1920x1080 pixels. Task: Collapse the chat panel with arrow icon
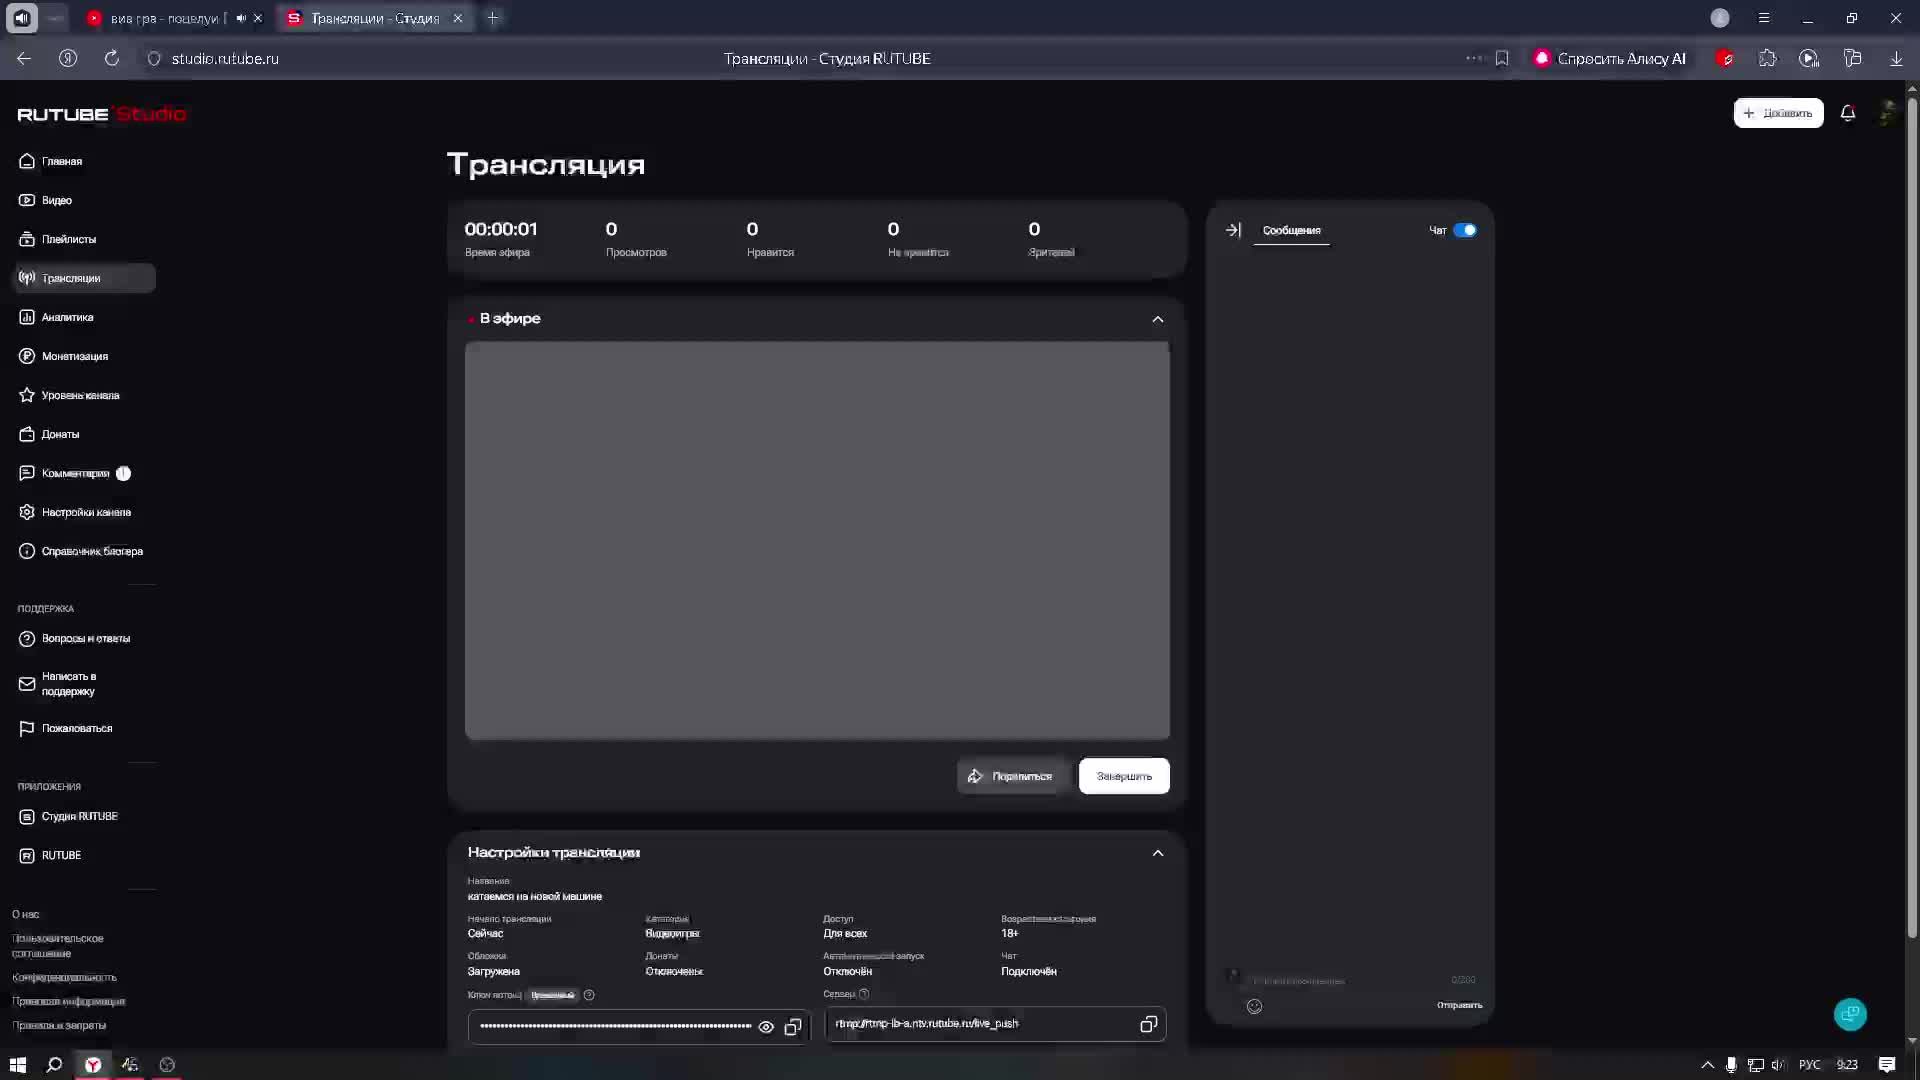click(1233, 230)
